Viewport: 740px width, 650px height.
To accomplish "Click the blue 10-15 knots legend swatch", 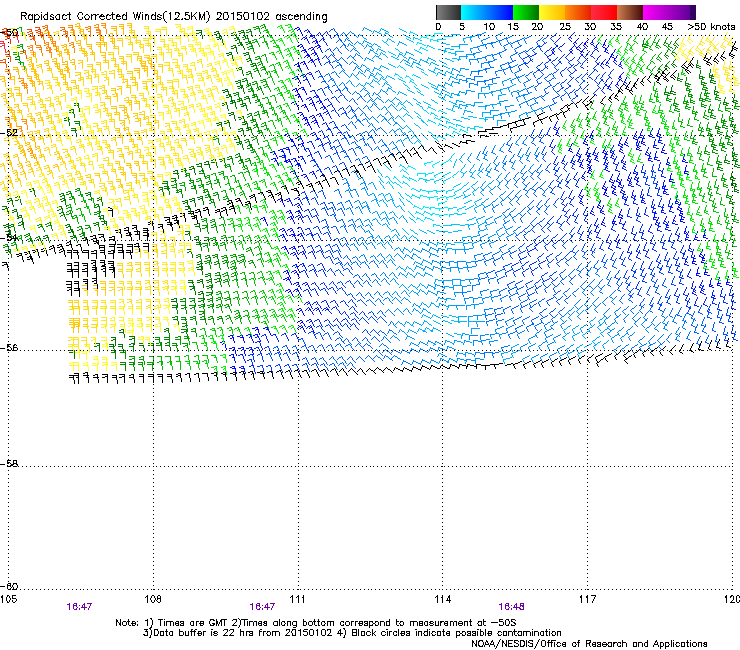I will (500, 12).
